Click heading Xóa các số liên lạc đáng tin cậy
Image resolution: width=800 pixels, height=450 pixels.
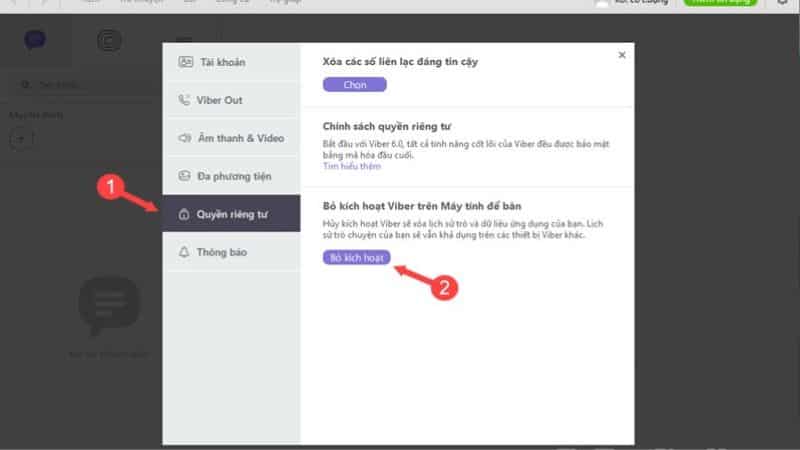(400, 62)
